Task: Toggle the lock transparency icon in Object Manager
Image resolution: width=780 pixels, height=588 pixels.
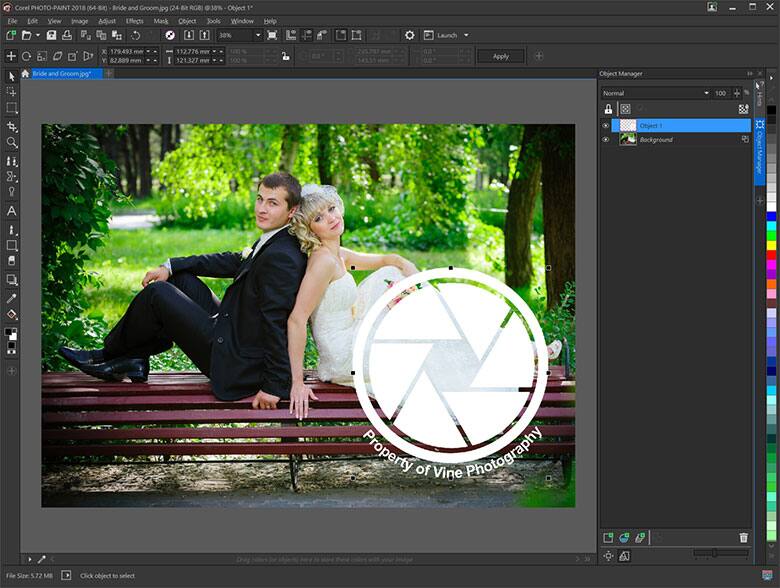Action: [x=607, y=108]
